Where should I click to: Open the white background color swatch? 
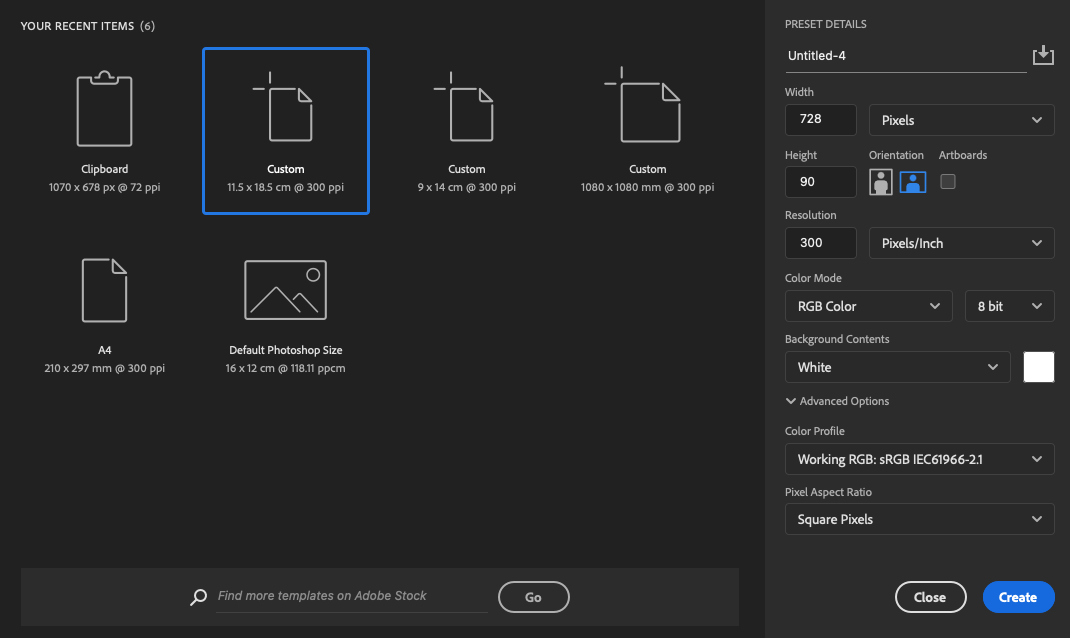pos(1039,367)
